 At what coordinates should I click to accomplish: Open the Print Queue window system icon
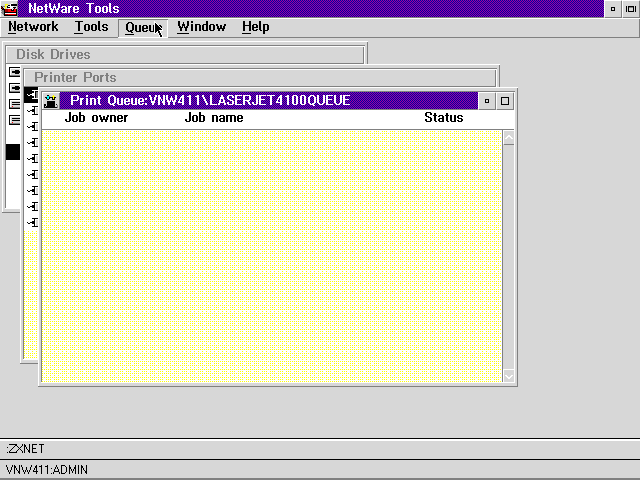[x=51, y=101]
